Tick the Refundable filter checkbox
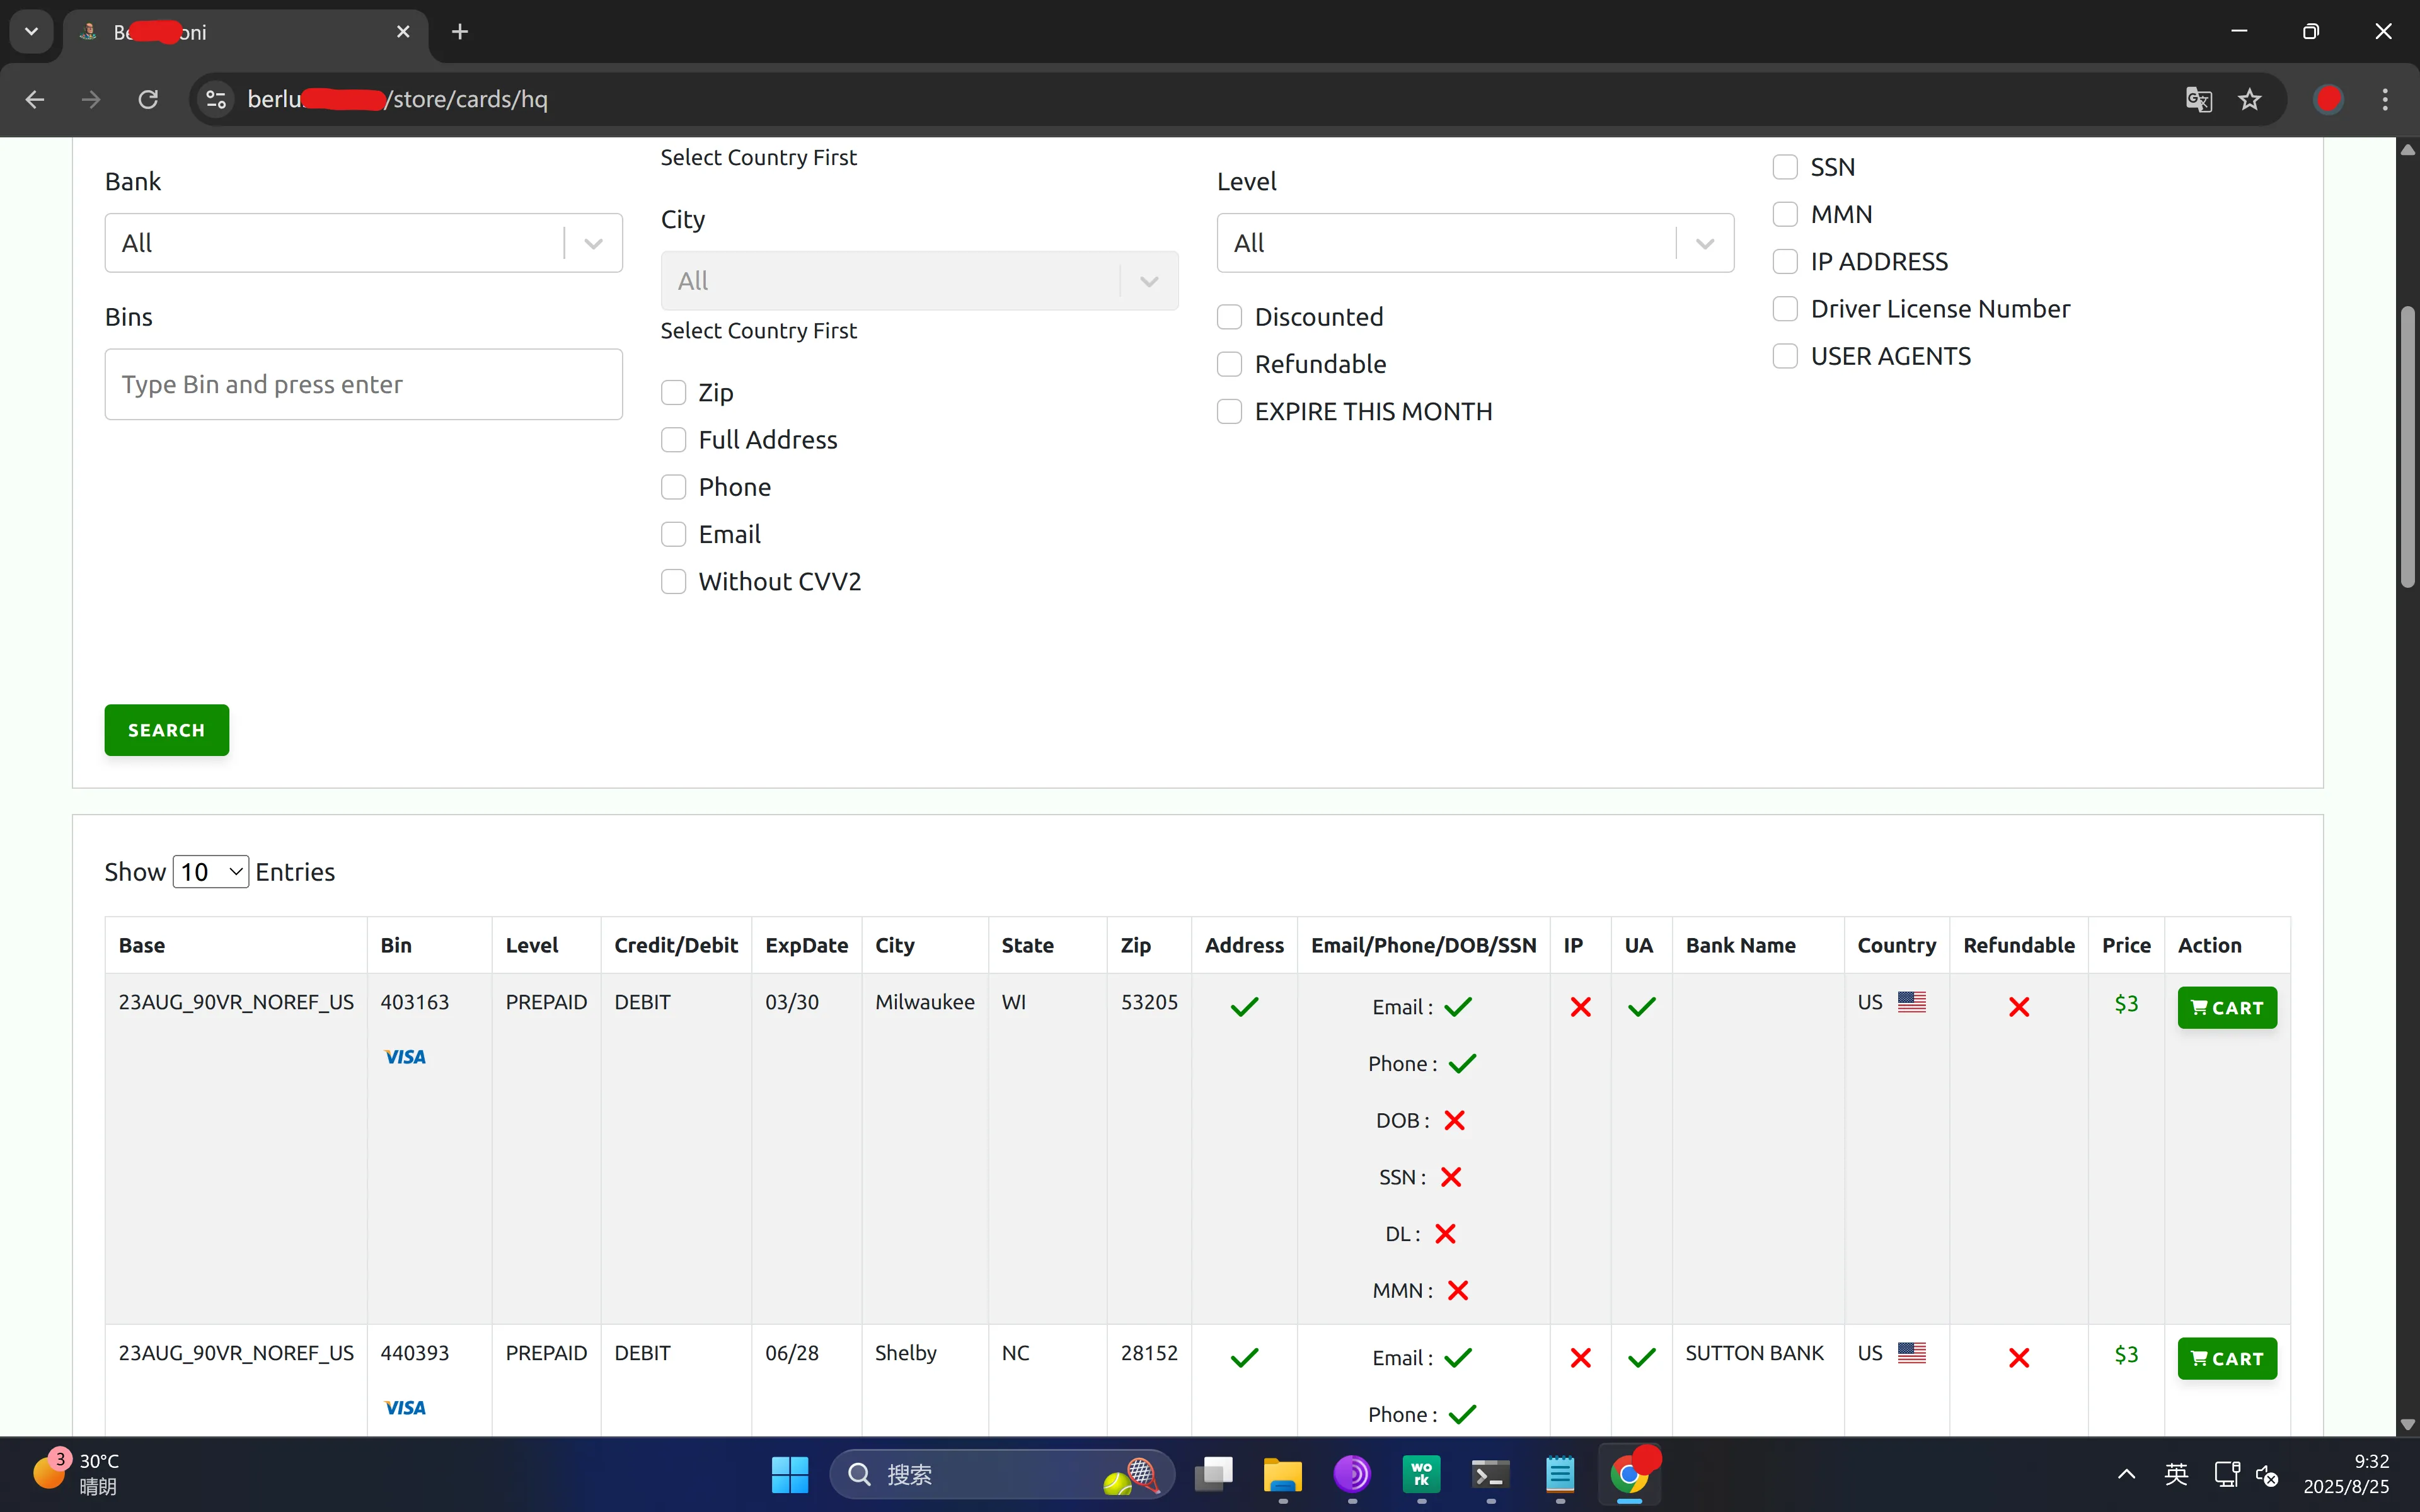 coord(1230,364)
